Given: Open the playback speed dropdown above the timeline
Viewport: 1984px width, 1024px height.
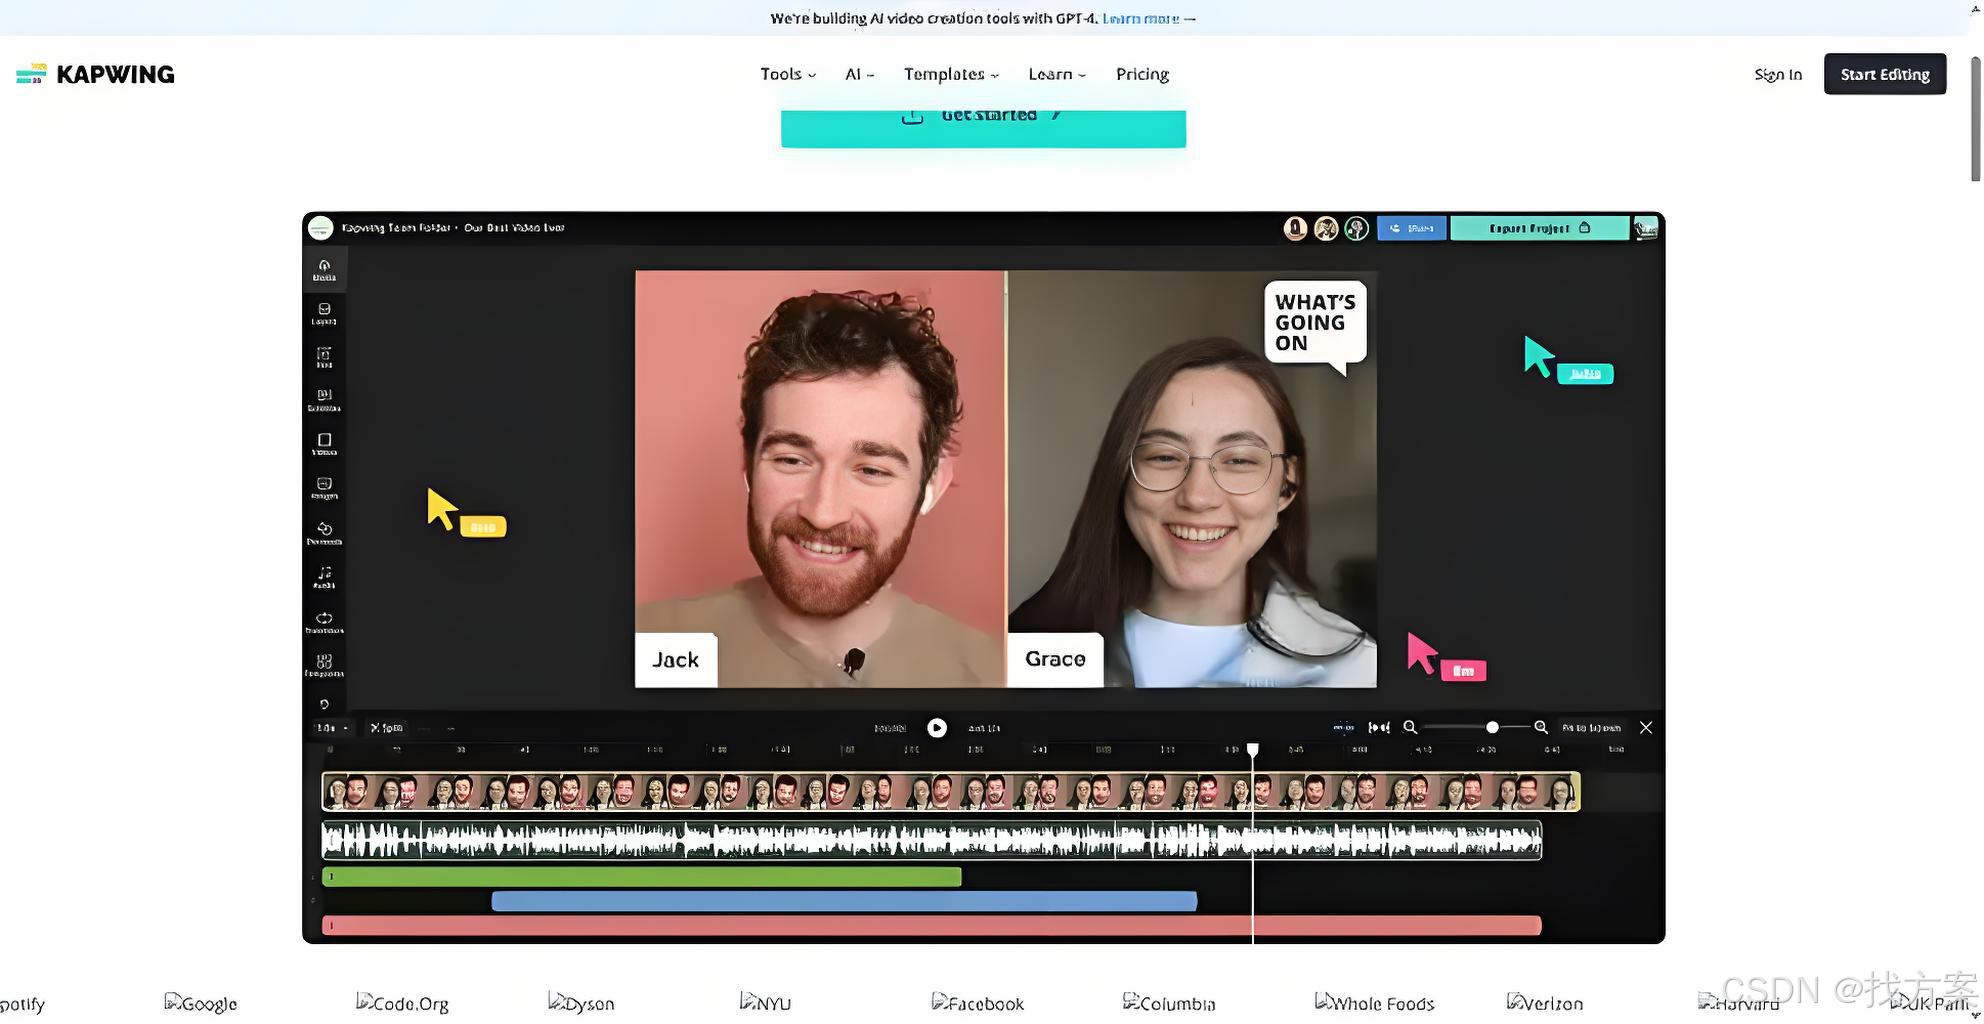Looking at the screenshot, I should click(332, 728).
